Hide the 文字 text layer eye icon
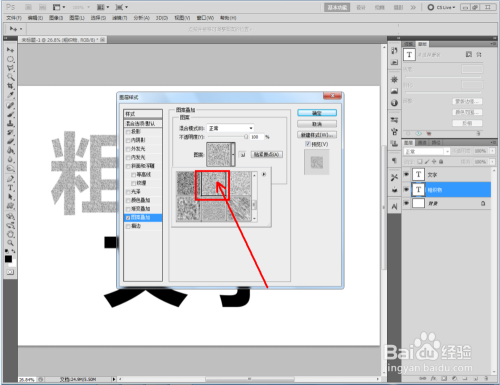The height and width of the screenshot is (385, 500). (406, 174)
